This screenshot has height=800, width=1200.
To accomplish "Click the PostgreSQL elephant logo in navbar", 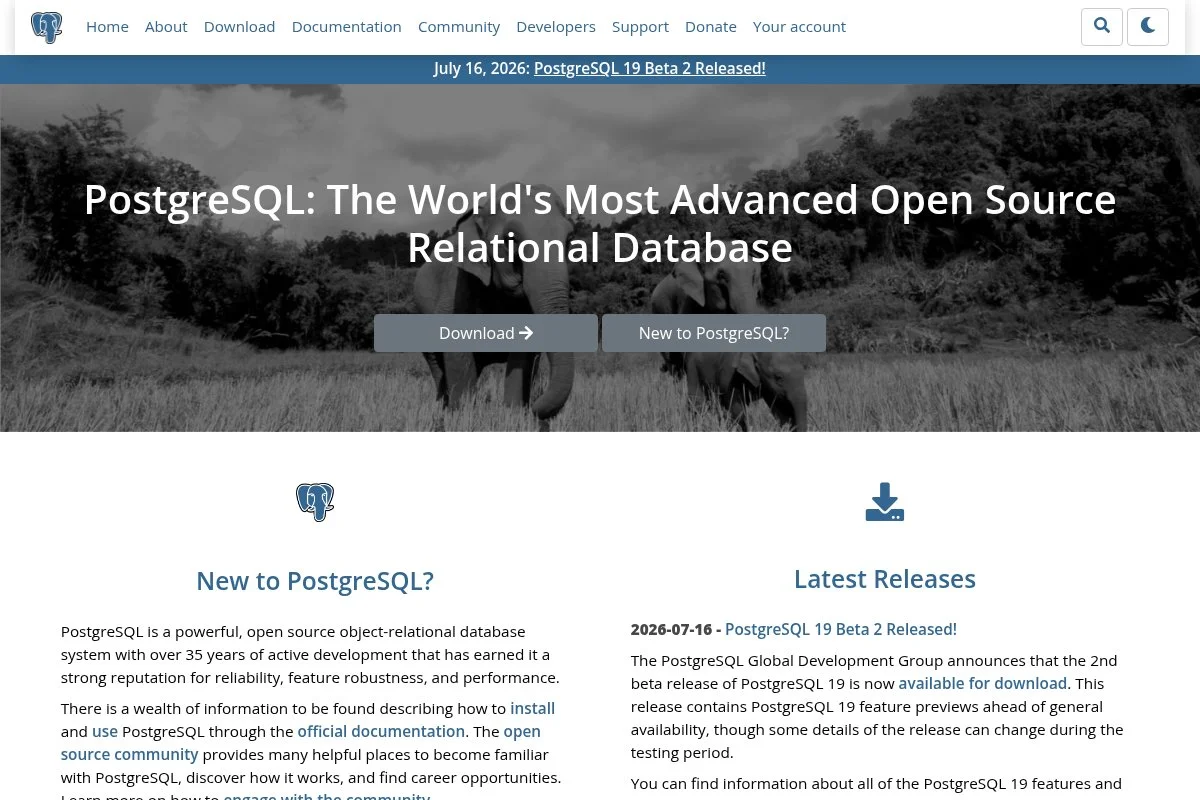I will [x=47, y=27].
